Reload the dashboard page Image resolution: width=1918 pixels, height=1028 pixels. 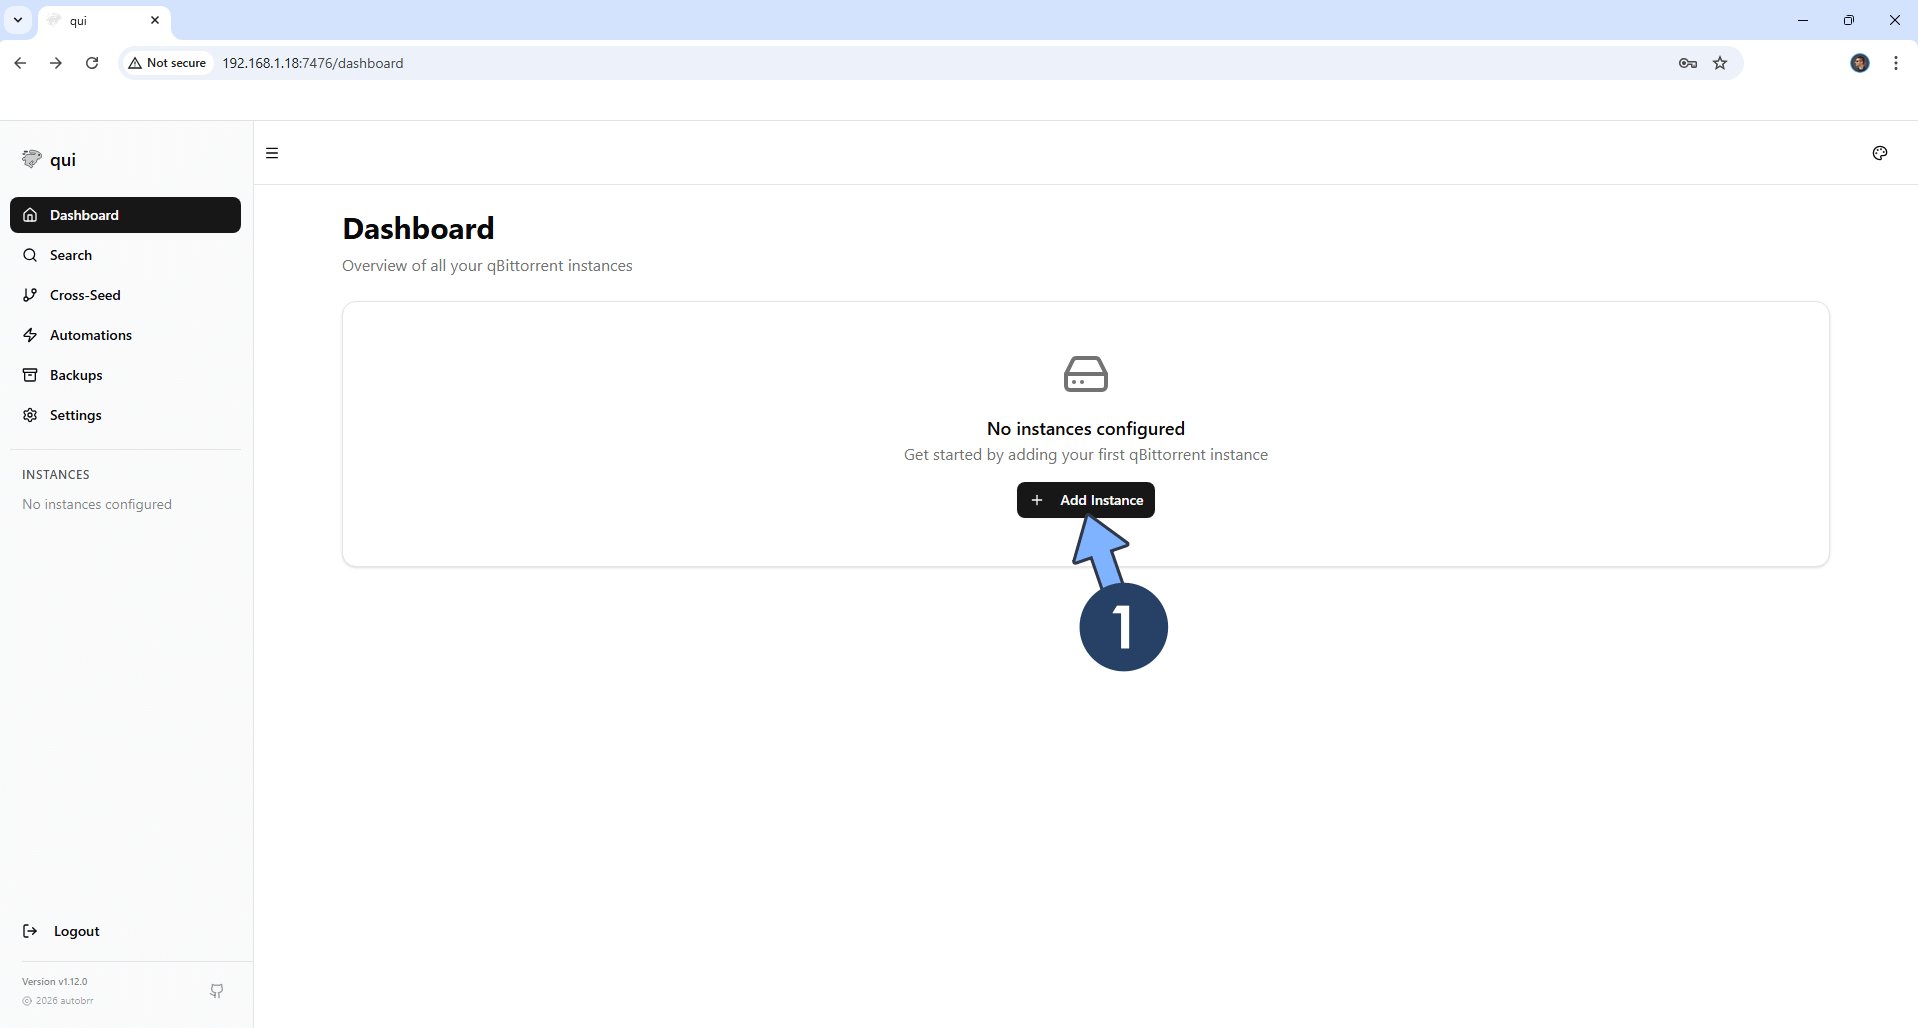pyautogui.click(x=91, y=63)
